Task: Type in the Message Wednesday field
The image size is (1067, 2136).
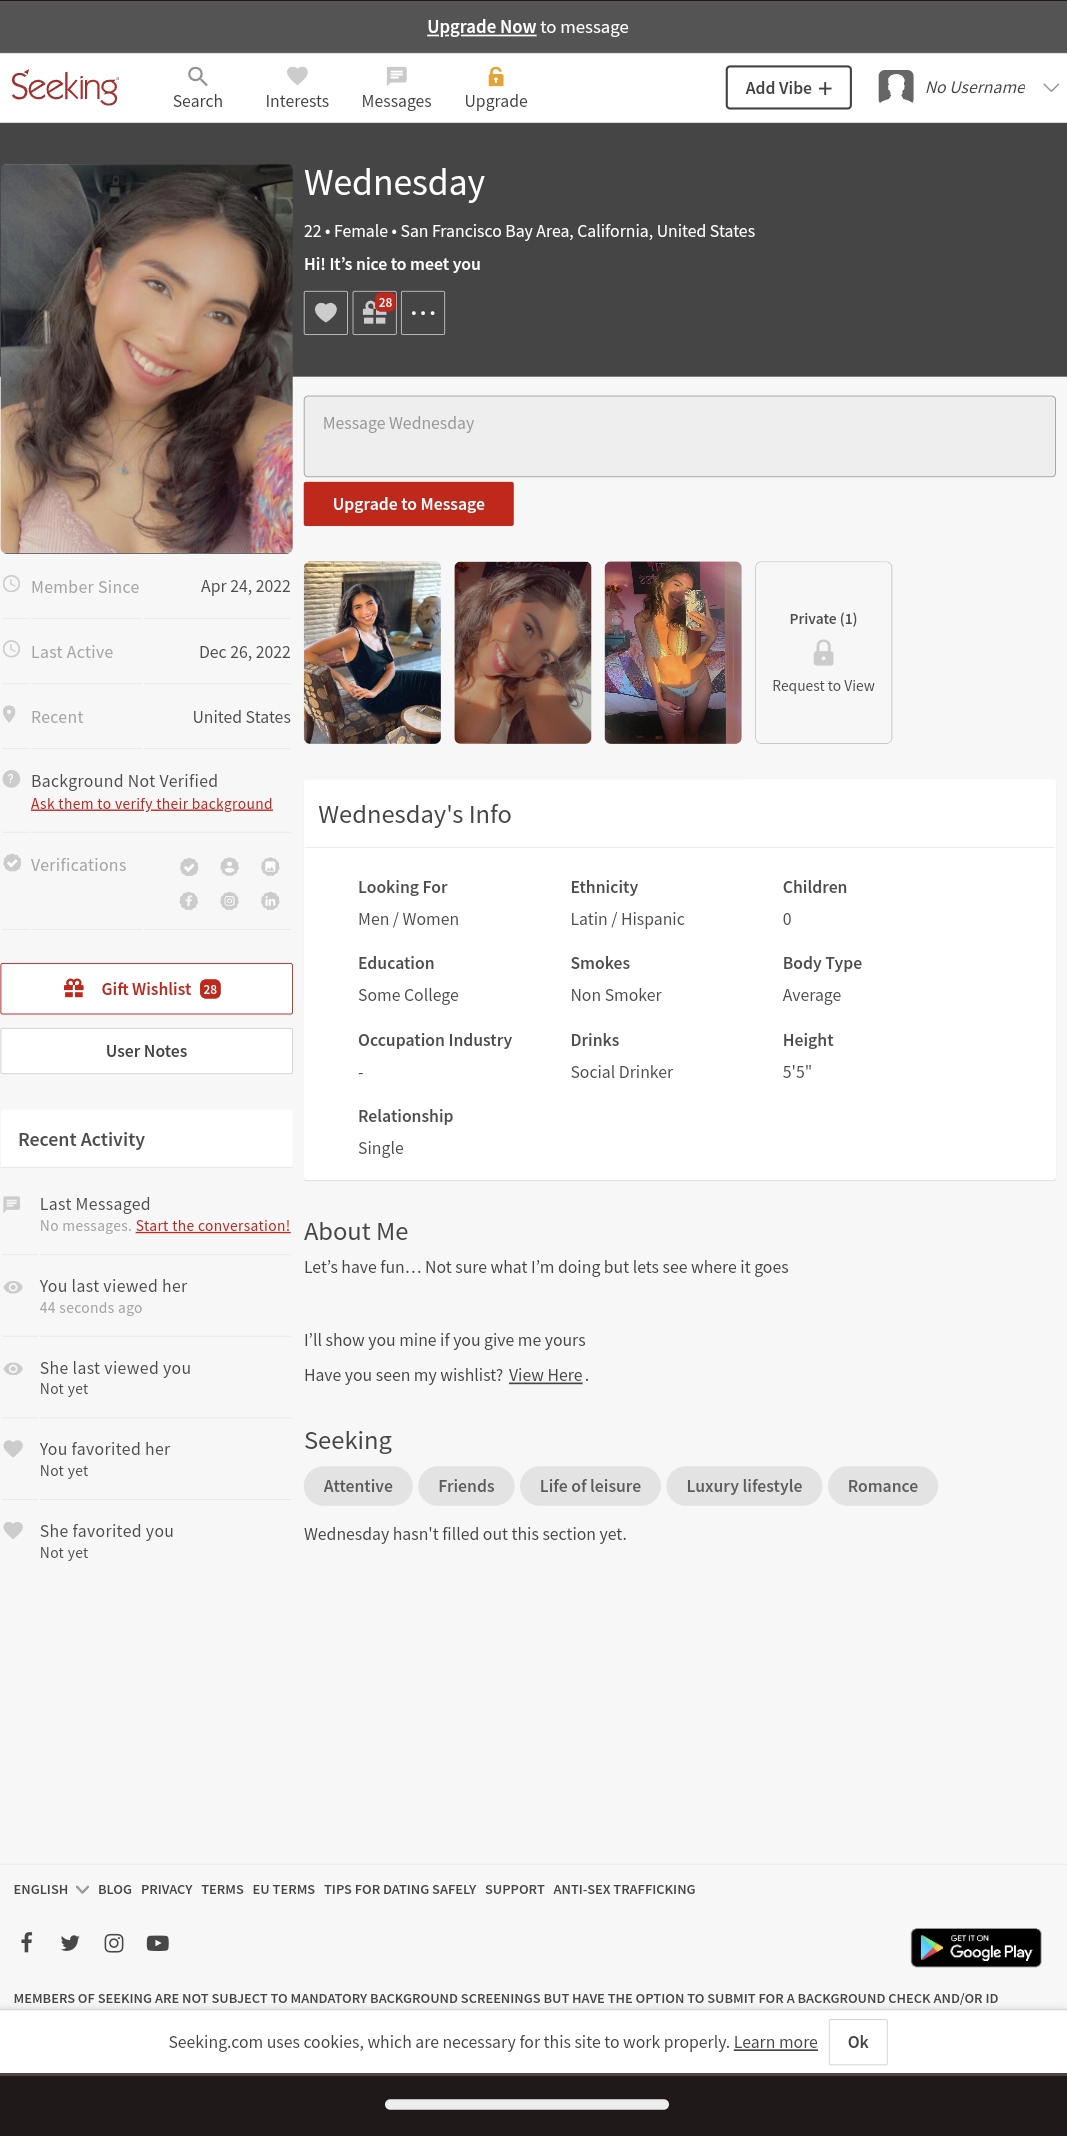Action: pyautogui.click(x=679, y=436)
